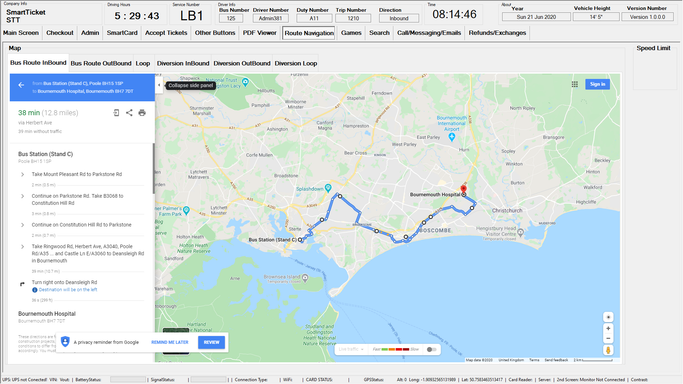
Task: Click the Street View pegman icon
Action: pyautogui.click(x=608, y=350)
